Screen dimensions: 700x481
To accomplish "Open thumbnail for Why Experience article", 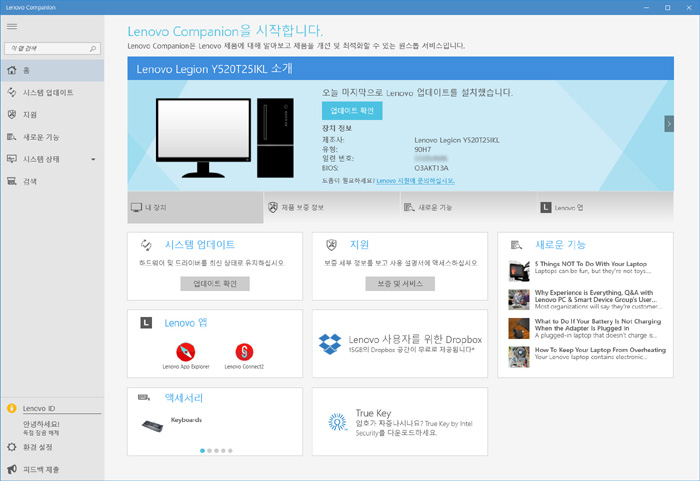I will pos(519,300).
